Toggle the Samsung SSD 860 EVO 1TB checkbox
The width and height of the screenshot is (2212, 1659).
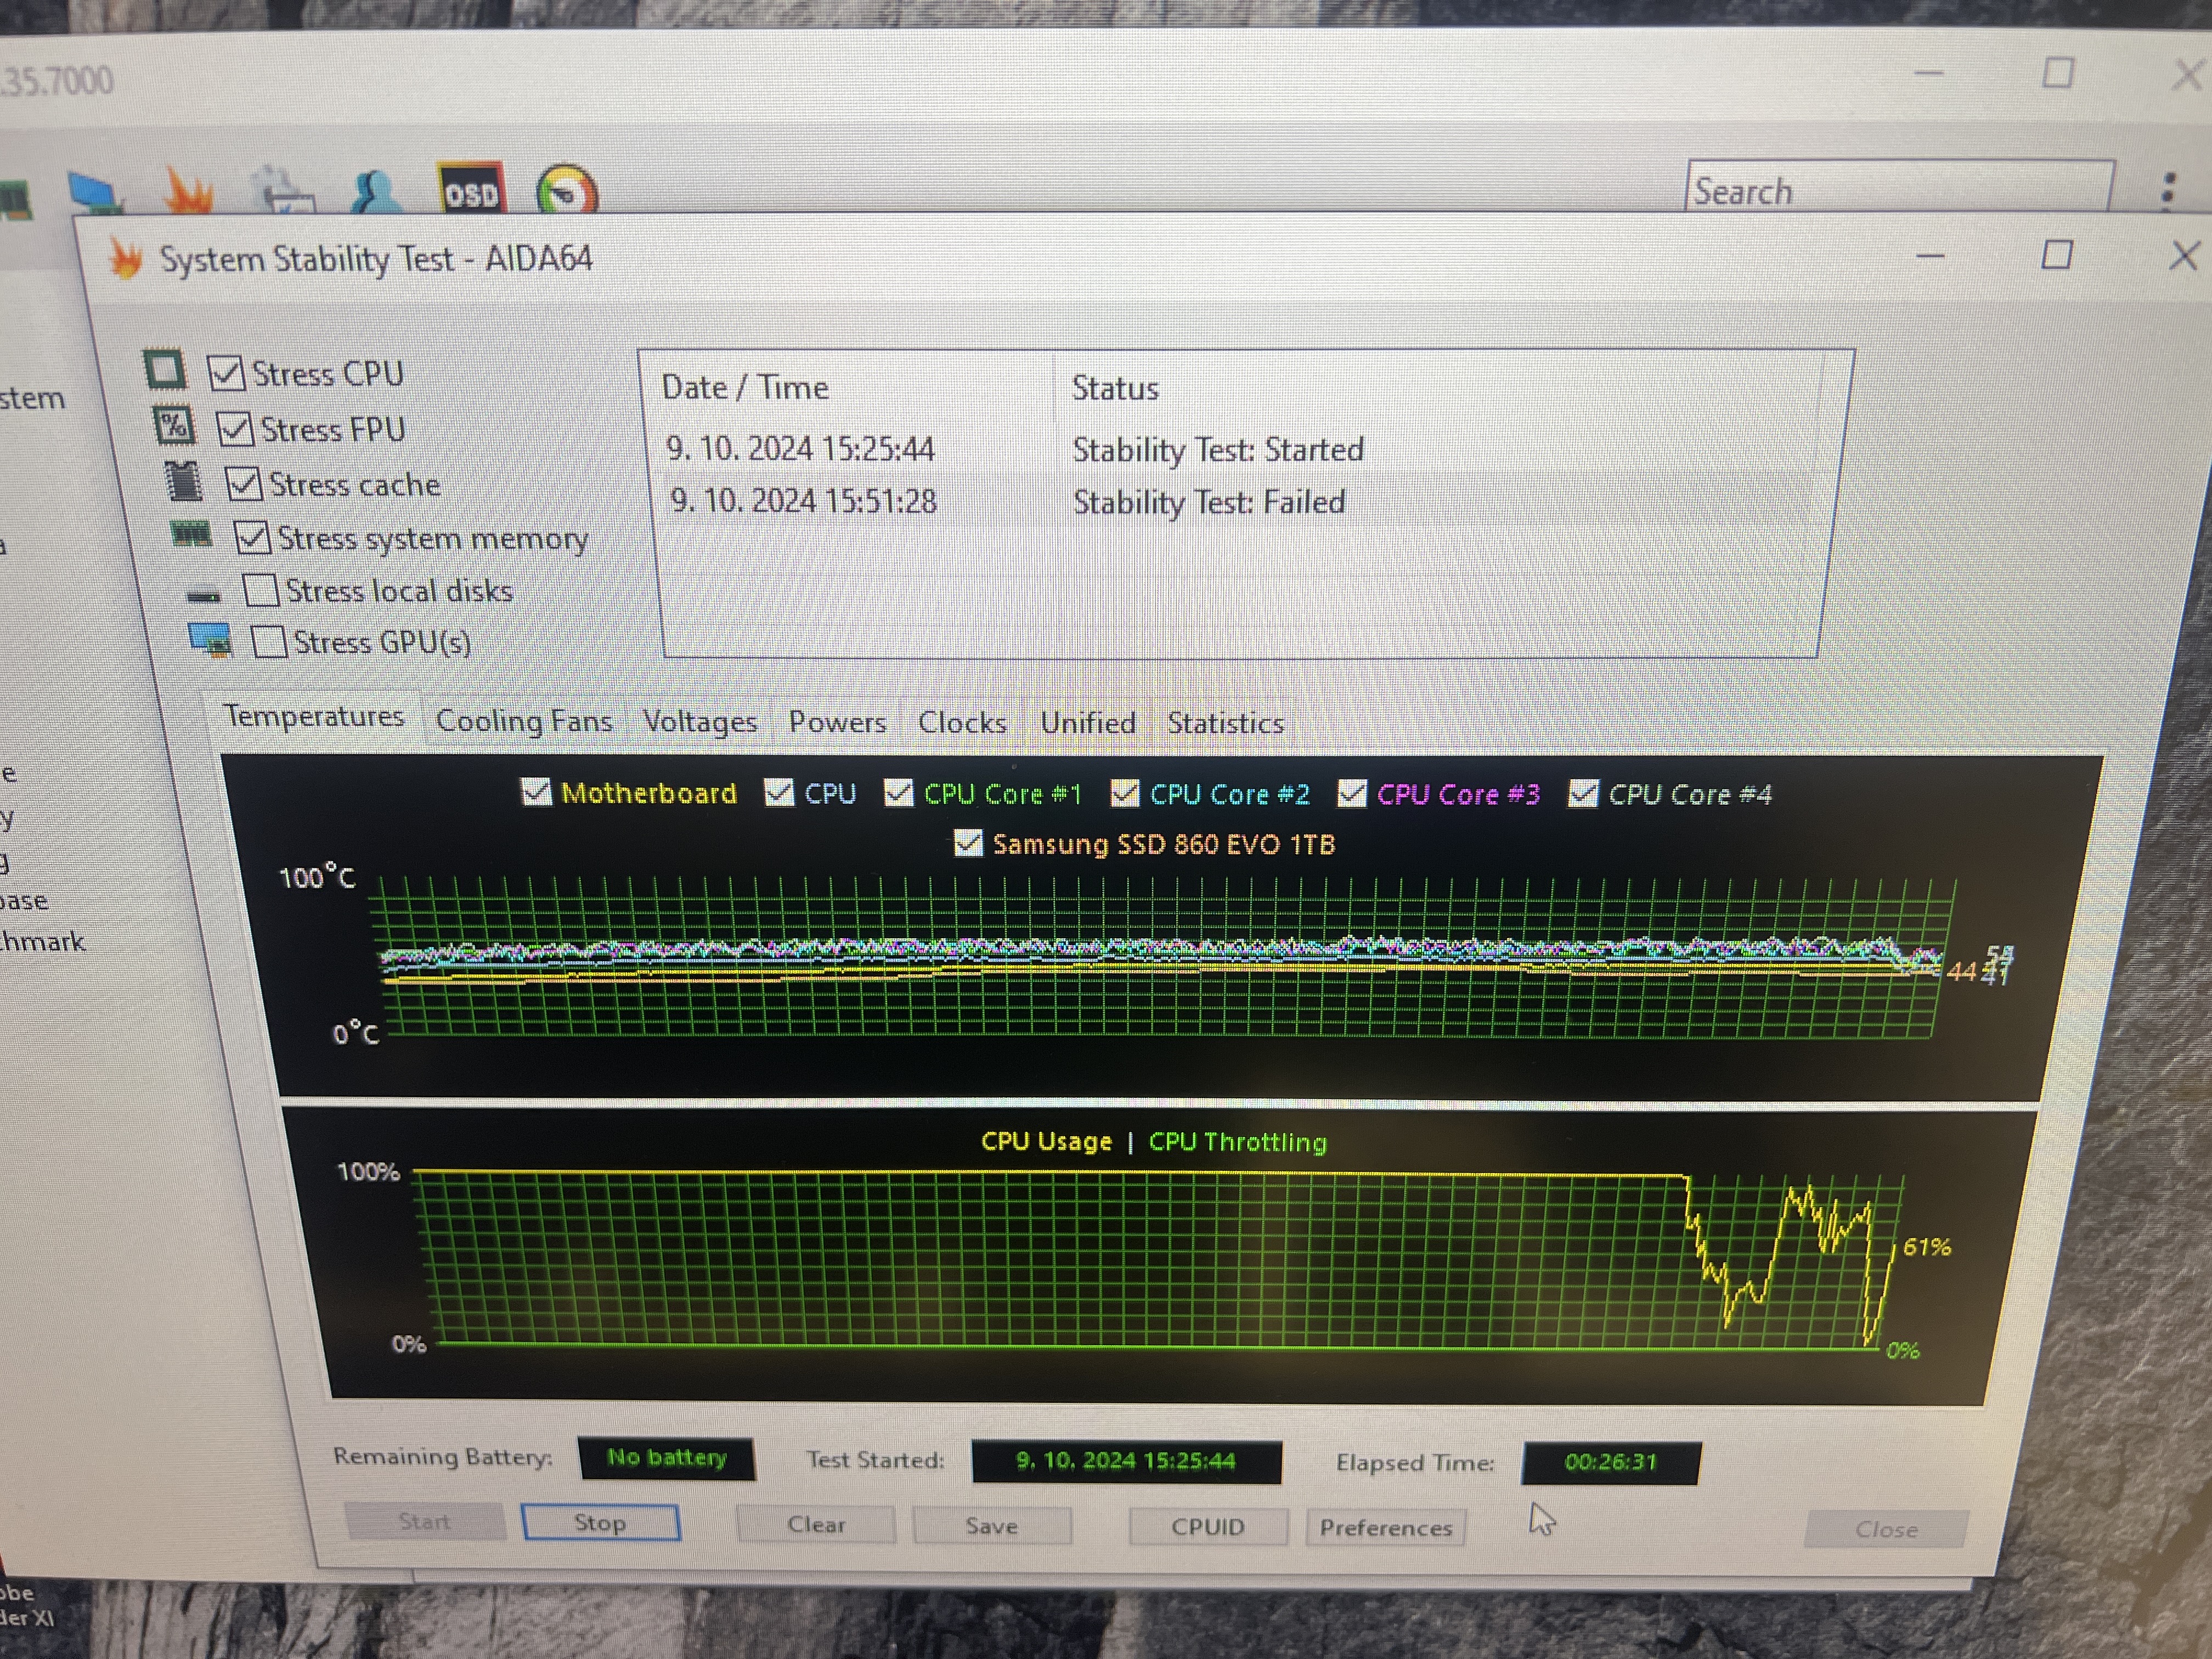(x=968, y=843)
